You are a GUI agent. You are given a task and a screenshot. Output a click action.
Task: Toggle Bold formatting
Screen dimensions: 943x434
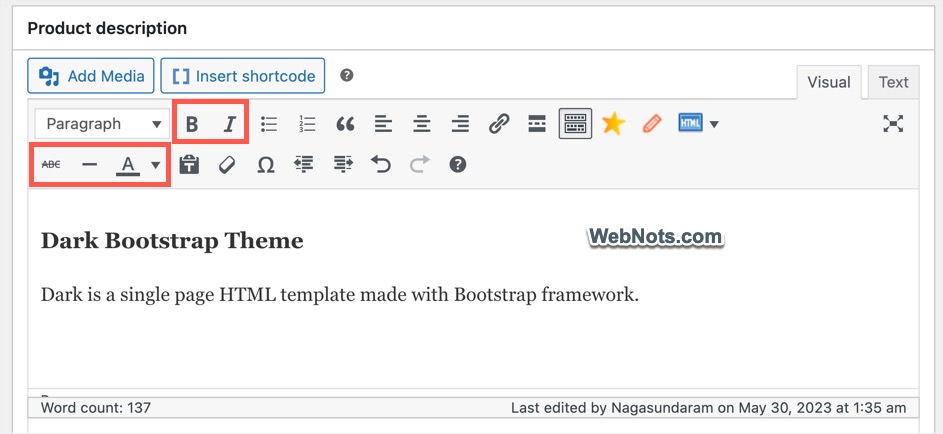192,124
